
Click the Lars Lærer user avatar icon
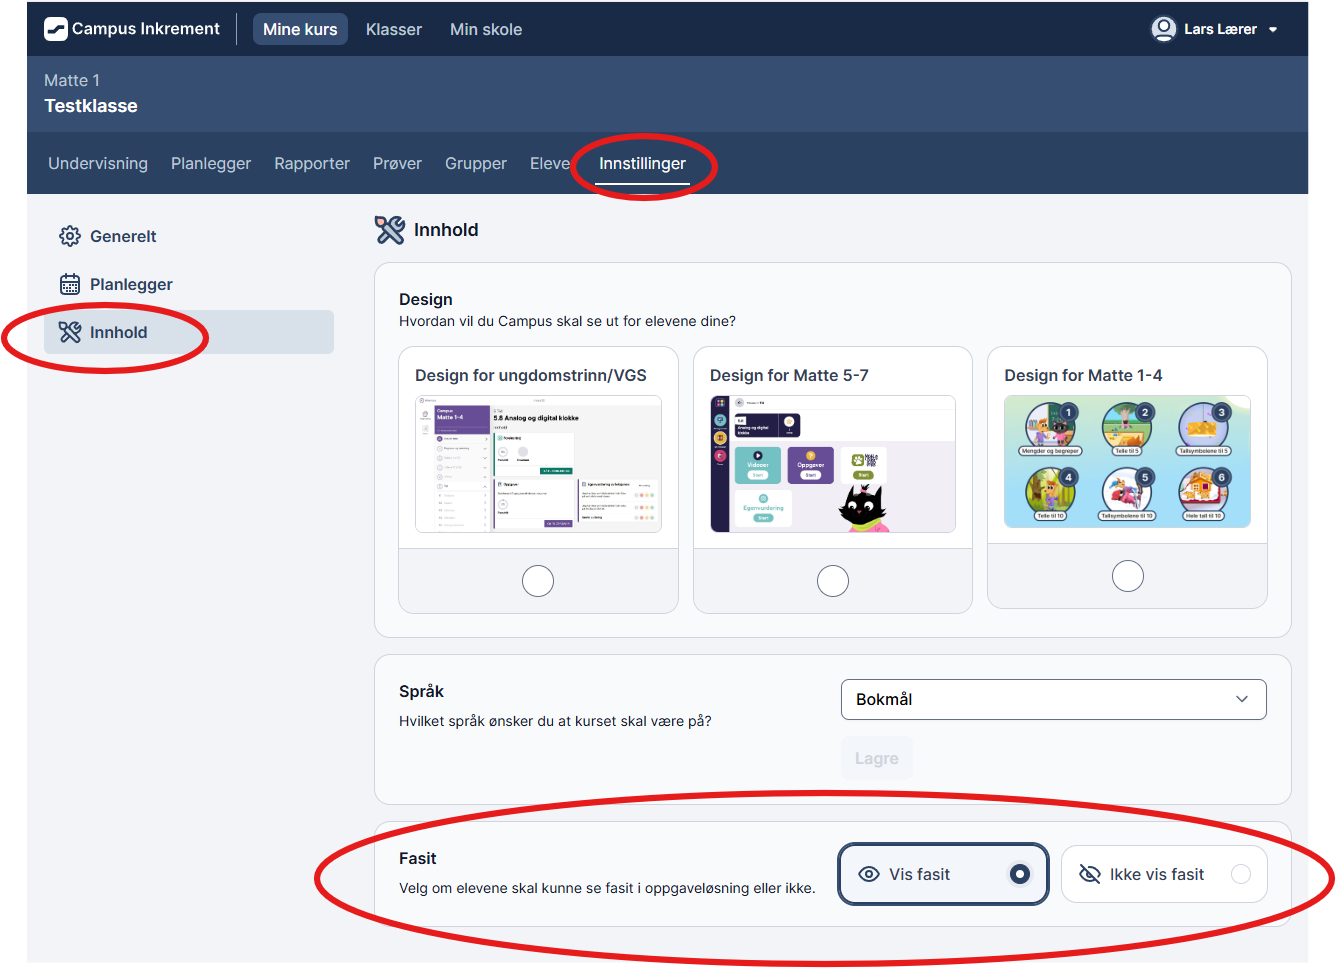click(x=1163, y=29)
